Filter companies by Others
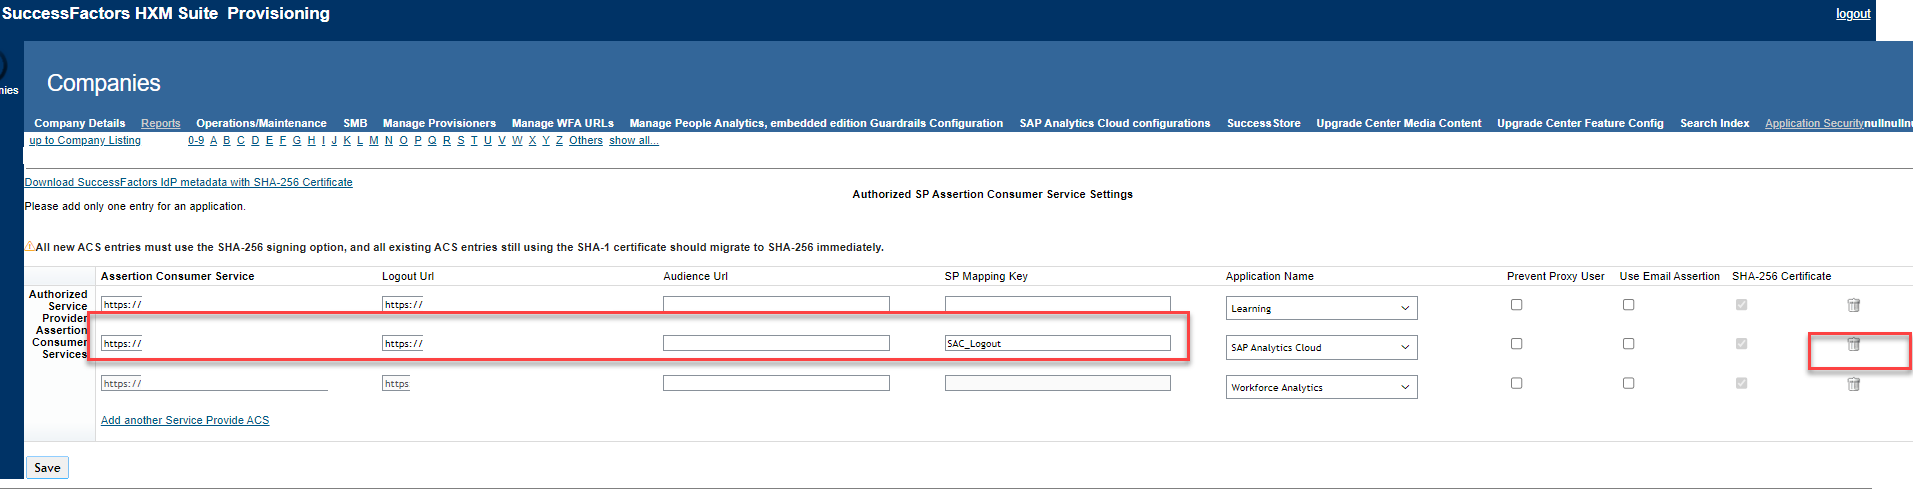 (586, 140)
